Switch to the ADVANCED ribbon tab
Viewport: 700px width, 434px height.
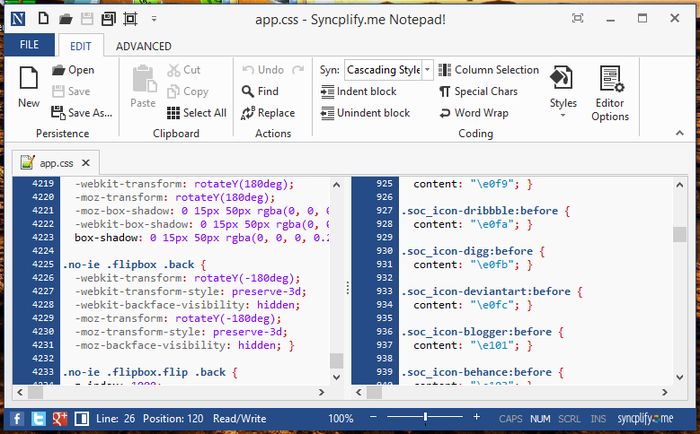click(x=143, y=46)
